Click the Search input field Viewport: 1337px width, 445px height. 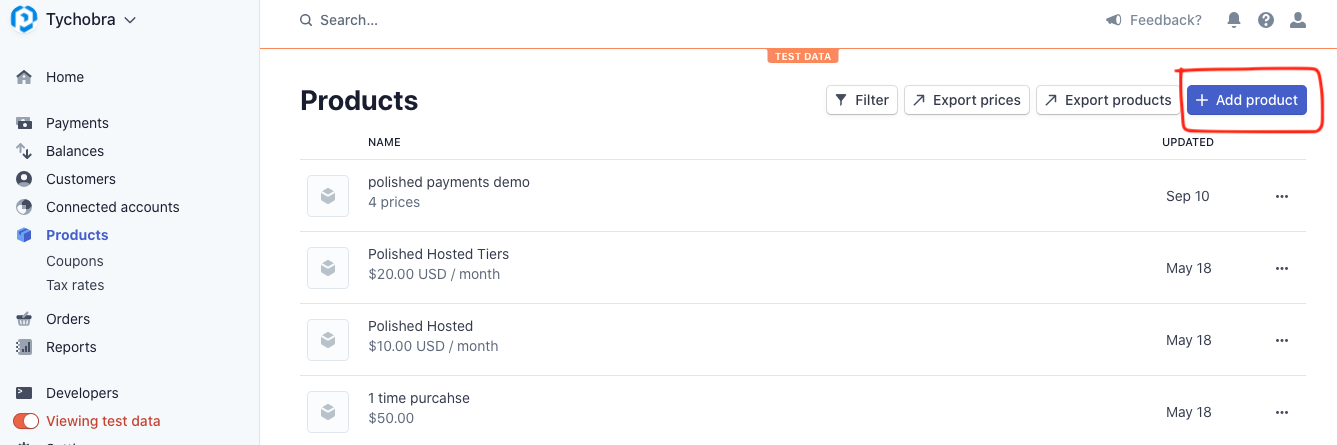(500, 20)
